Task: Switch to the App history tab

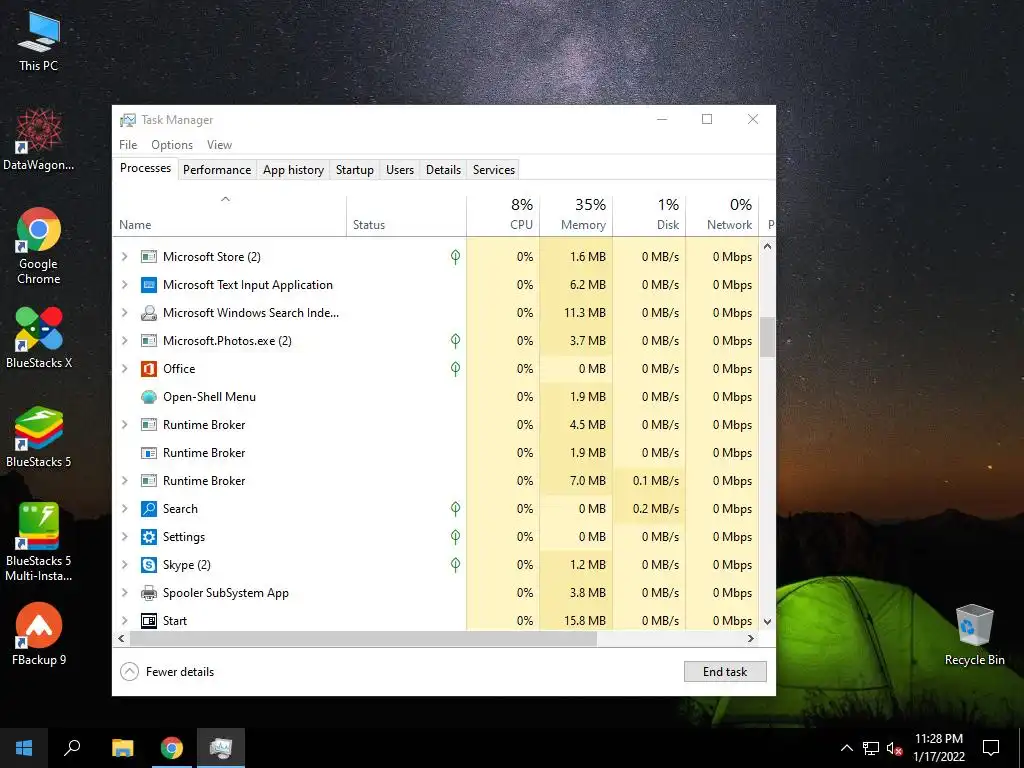Action: (x=293, y=170)
